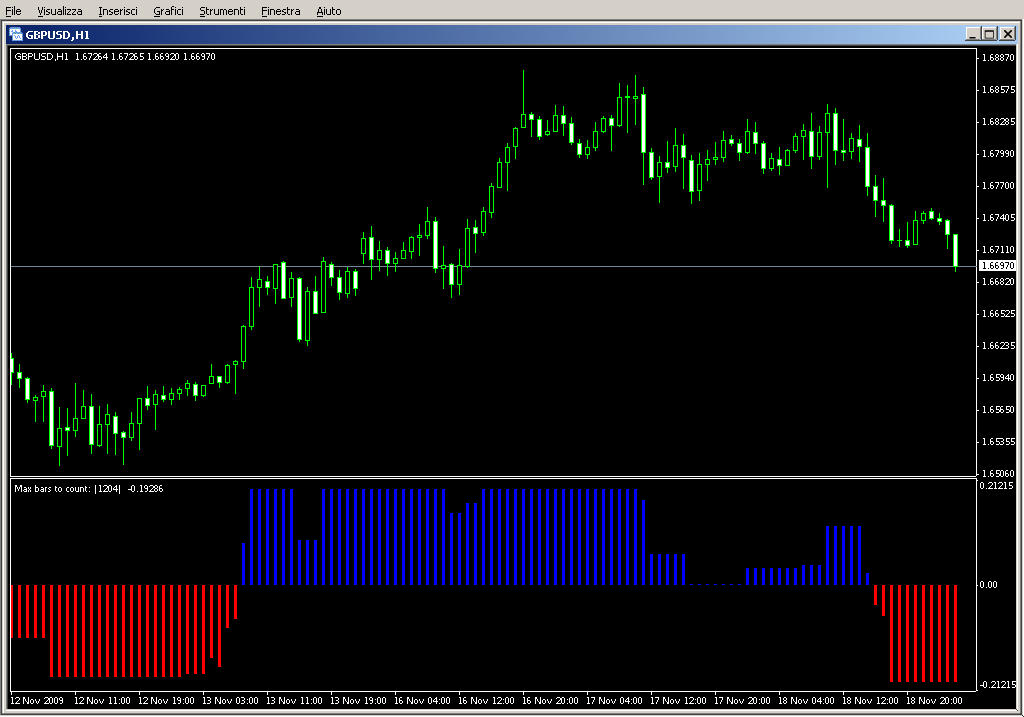Click time axis label 18 Nov 20:00
Screen dimensions: 1024x717
click(x=934, y=701)
